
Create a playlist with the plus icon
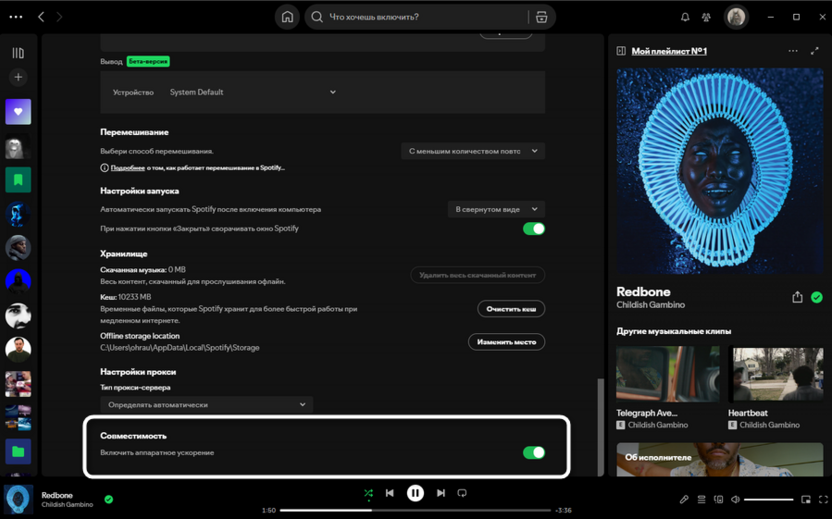[x=18, y=77]
